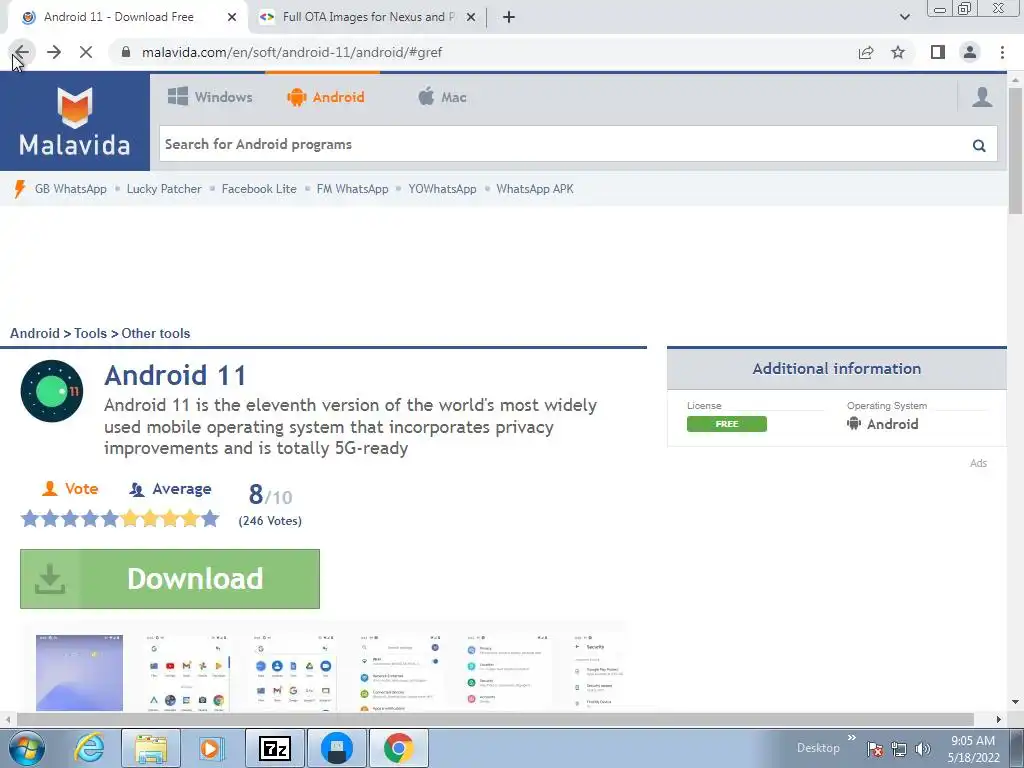Click the blue circular taskbar app icon

tap(337, 748)
